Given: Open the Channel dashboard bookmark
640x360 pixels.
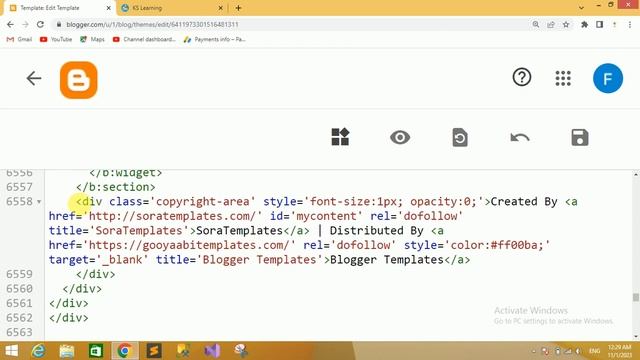Looking at the screenshot, I should (x=144, y=39).
